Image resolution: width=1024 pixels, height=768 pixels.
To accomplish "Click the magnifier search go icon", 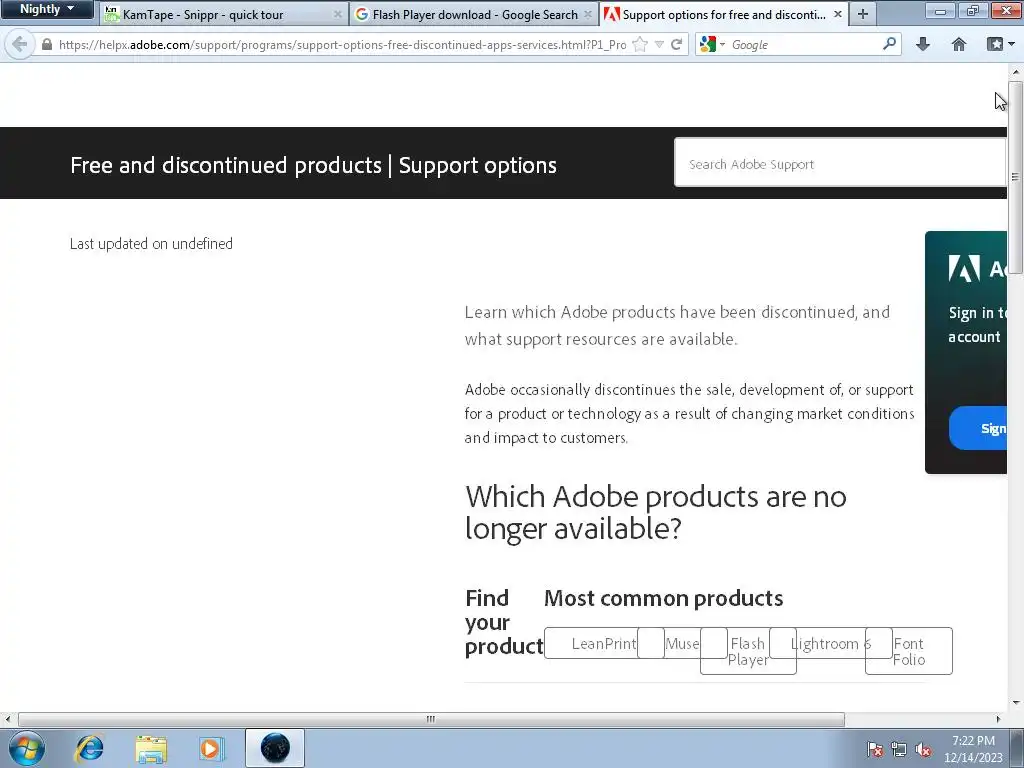I will point(889,44).
